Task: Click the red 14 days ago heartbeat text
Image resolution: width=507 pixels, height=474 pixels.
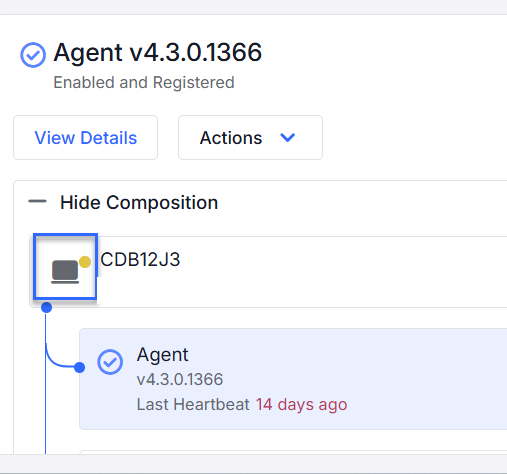Action: [301, 404]
